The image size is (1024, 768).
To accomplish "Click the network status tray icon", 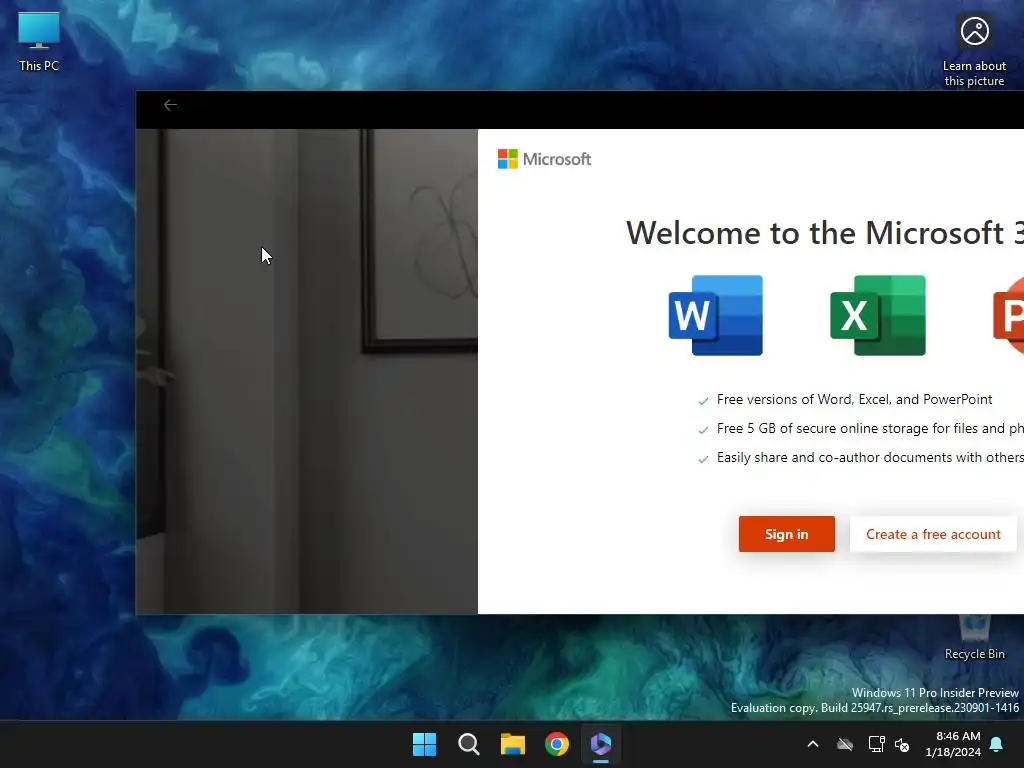I will click(x=876, y=744).
